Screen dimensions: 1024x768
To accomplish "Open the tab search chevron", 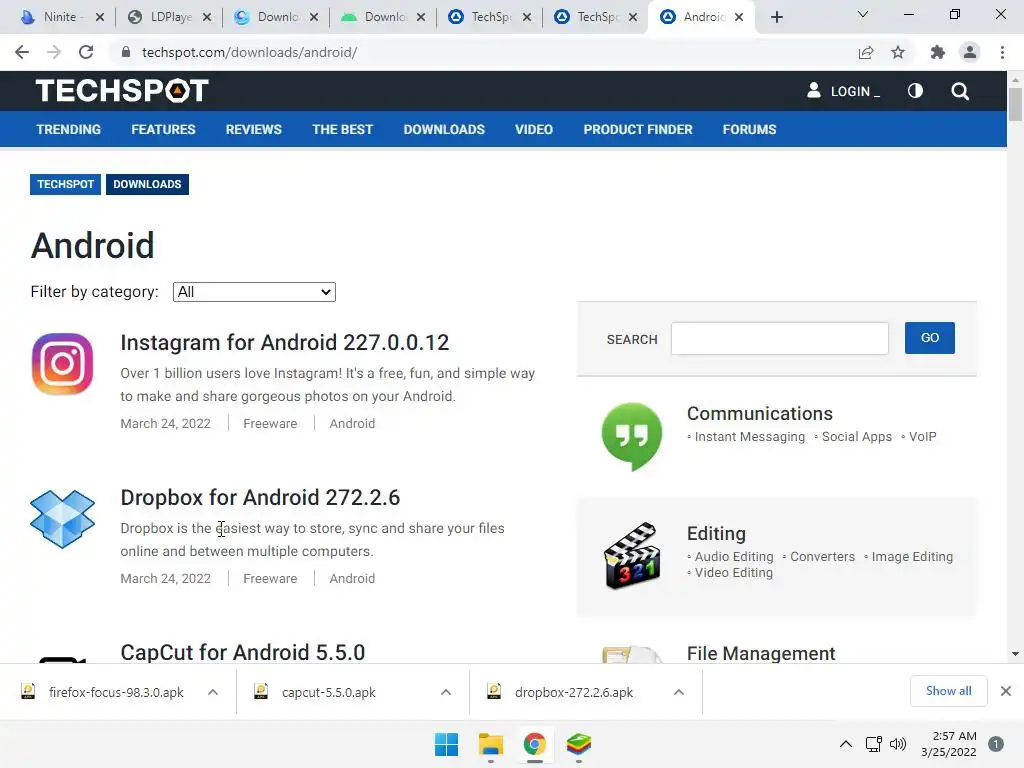I will pyautogui.click(x=863, y=14).
